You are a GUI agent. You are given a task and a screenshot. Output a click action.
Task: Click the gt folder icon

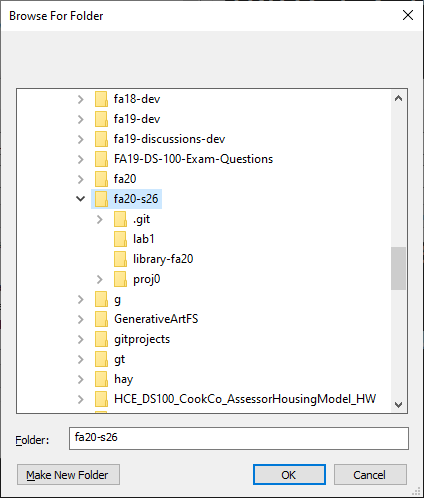point(101,359)
